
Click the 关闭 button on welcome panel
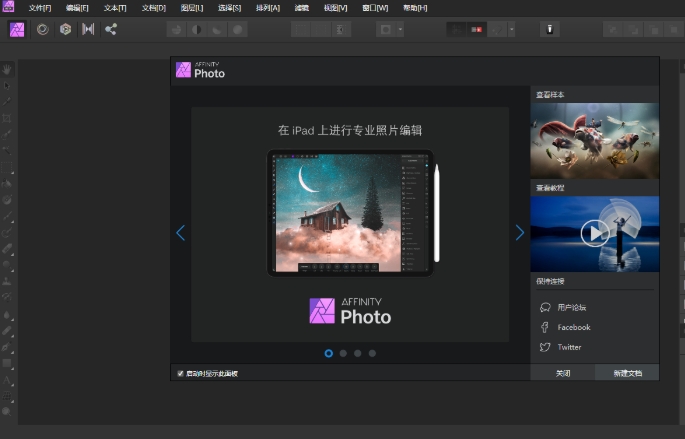coord(563,373)
